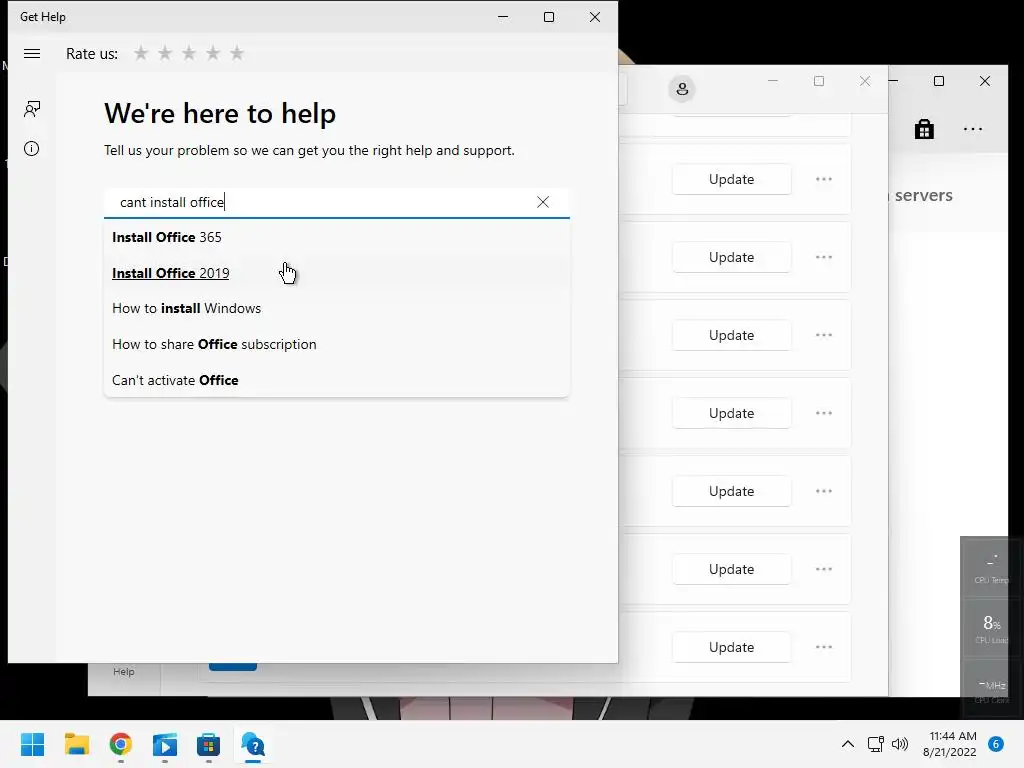This screenshot has width=1024, height=768.
Task: Open the profile account icon in Store window
Action: pyautogui.click(x=682, y=89)
